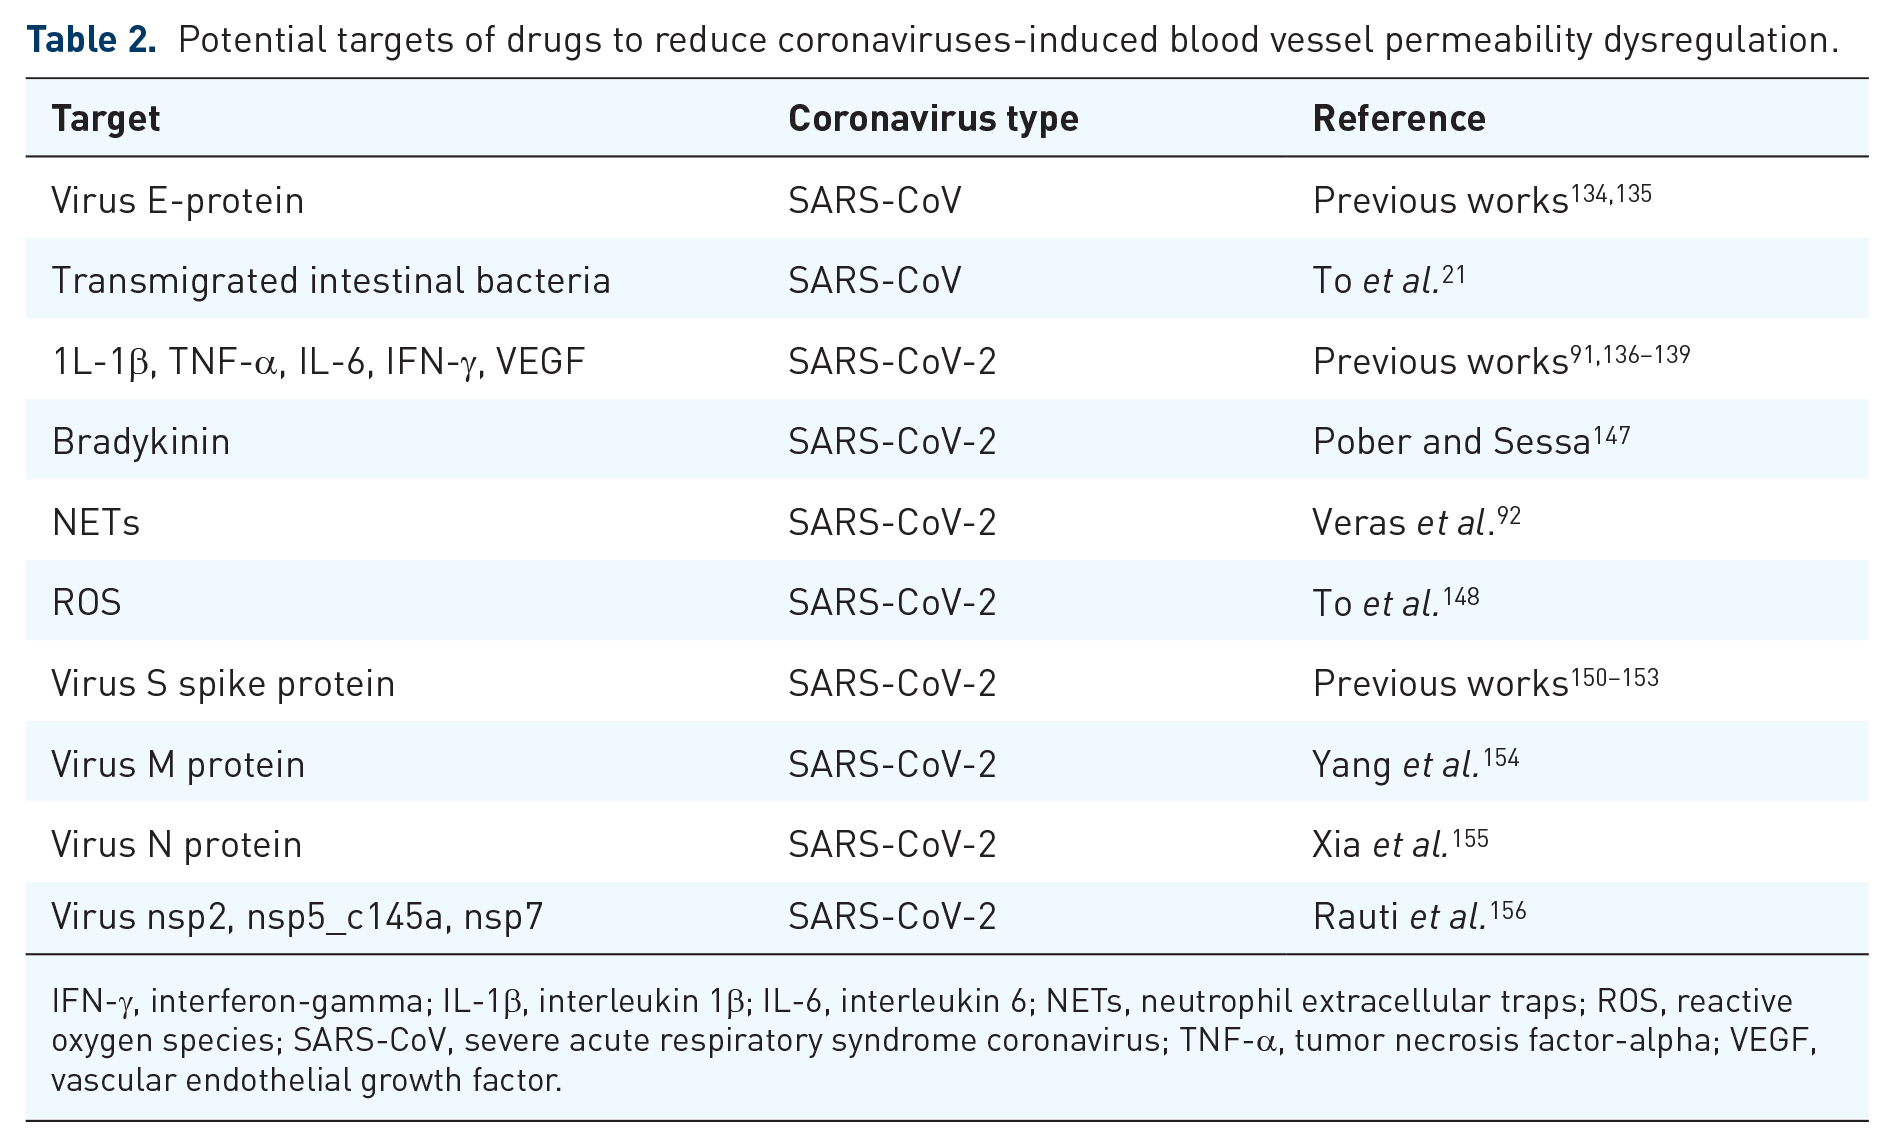Open Rauti et al. reference 156
Image resolution: width=1894 pixels, height=1147 pixels.
tap(1508, 910)
